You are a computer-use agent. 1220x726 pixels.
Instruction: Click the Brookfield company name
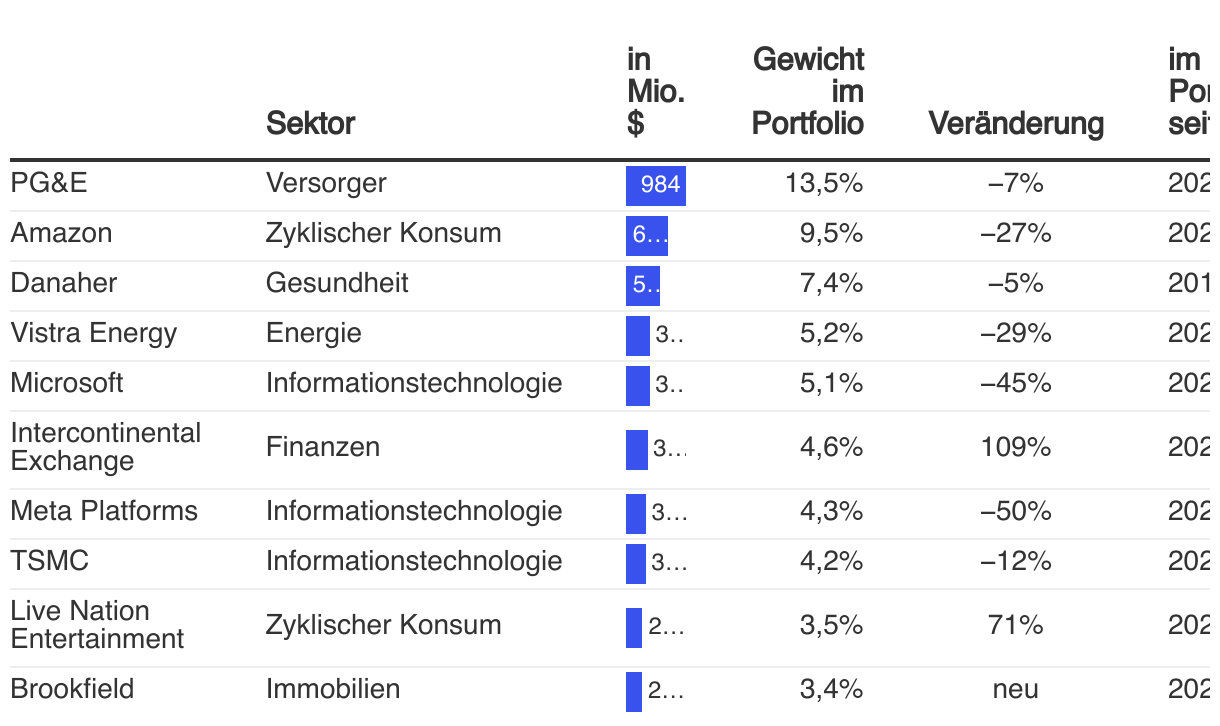72,690
